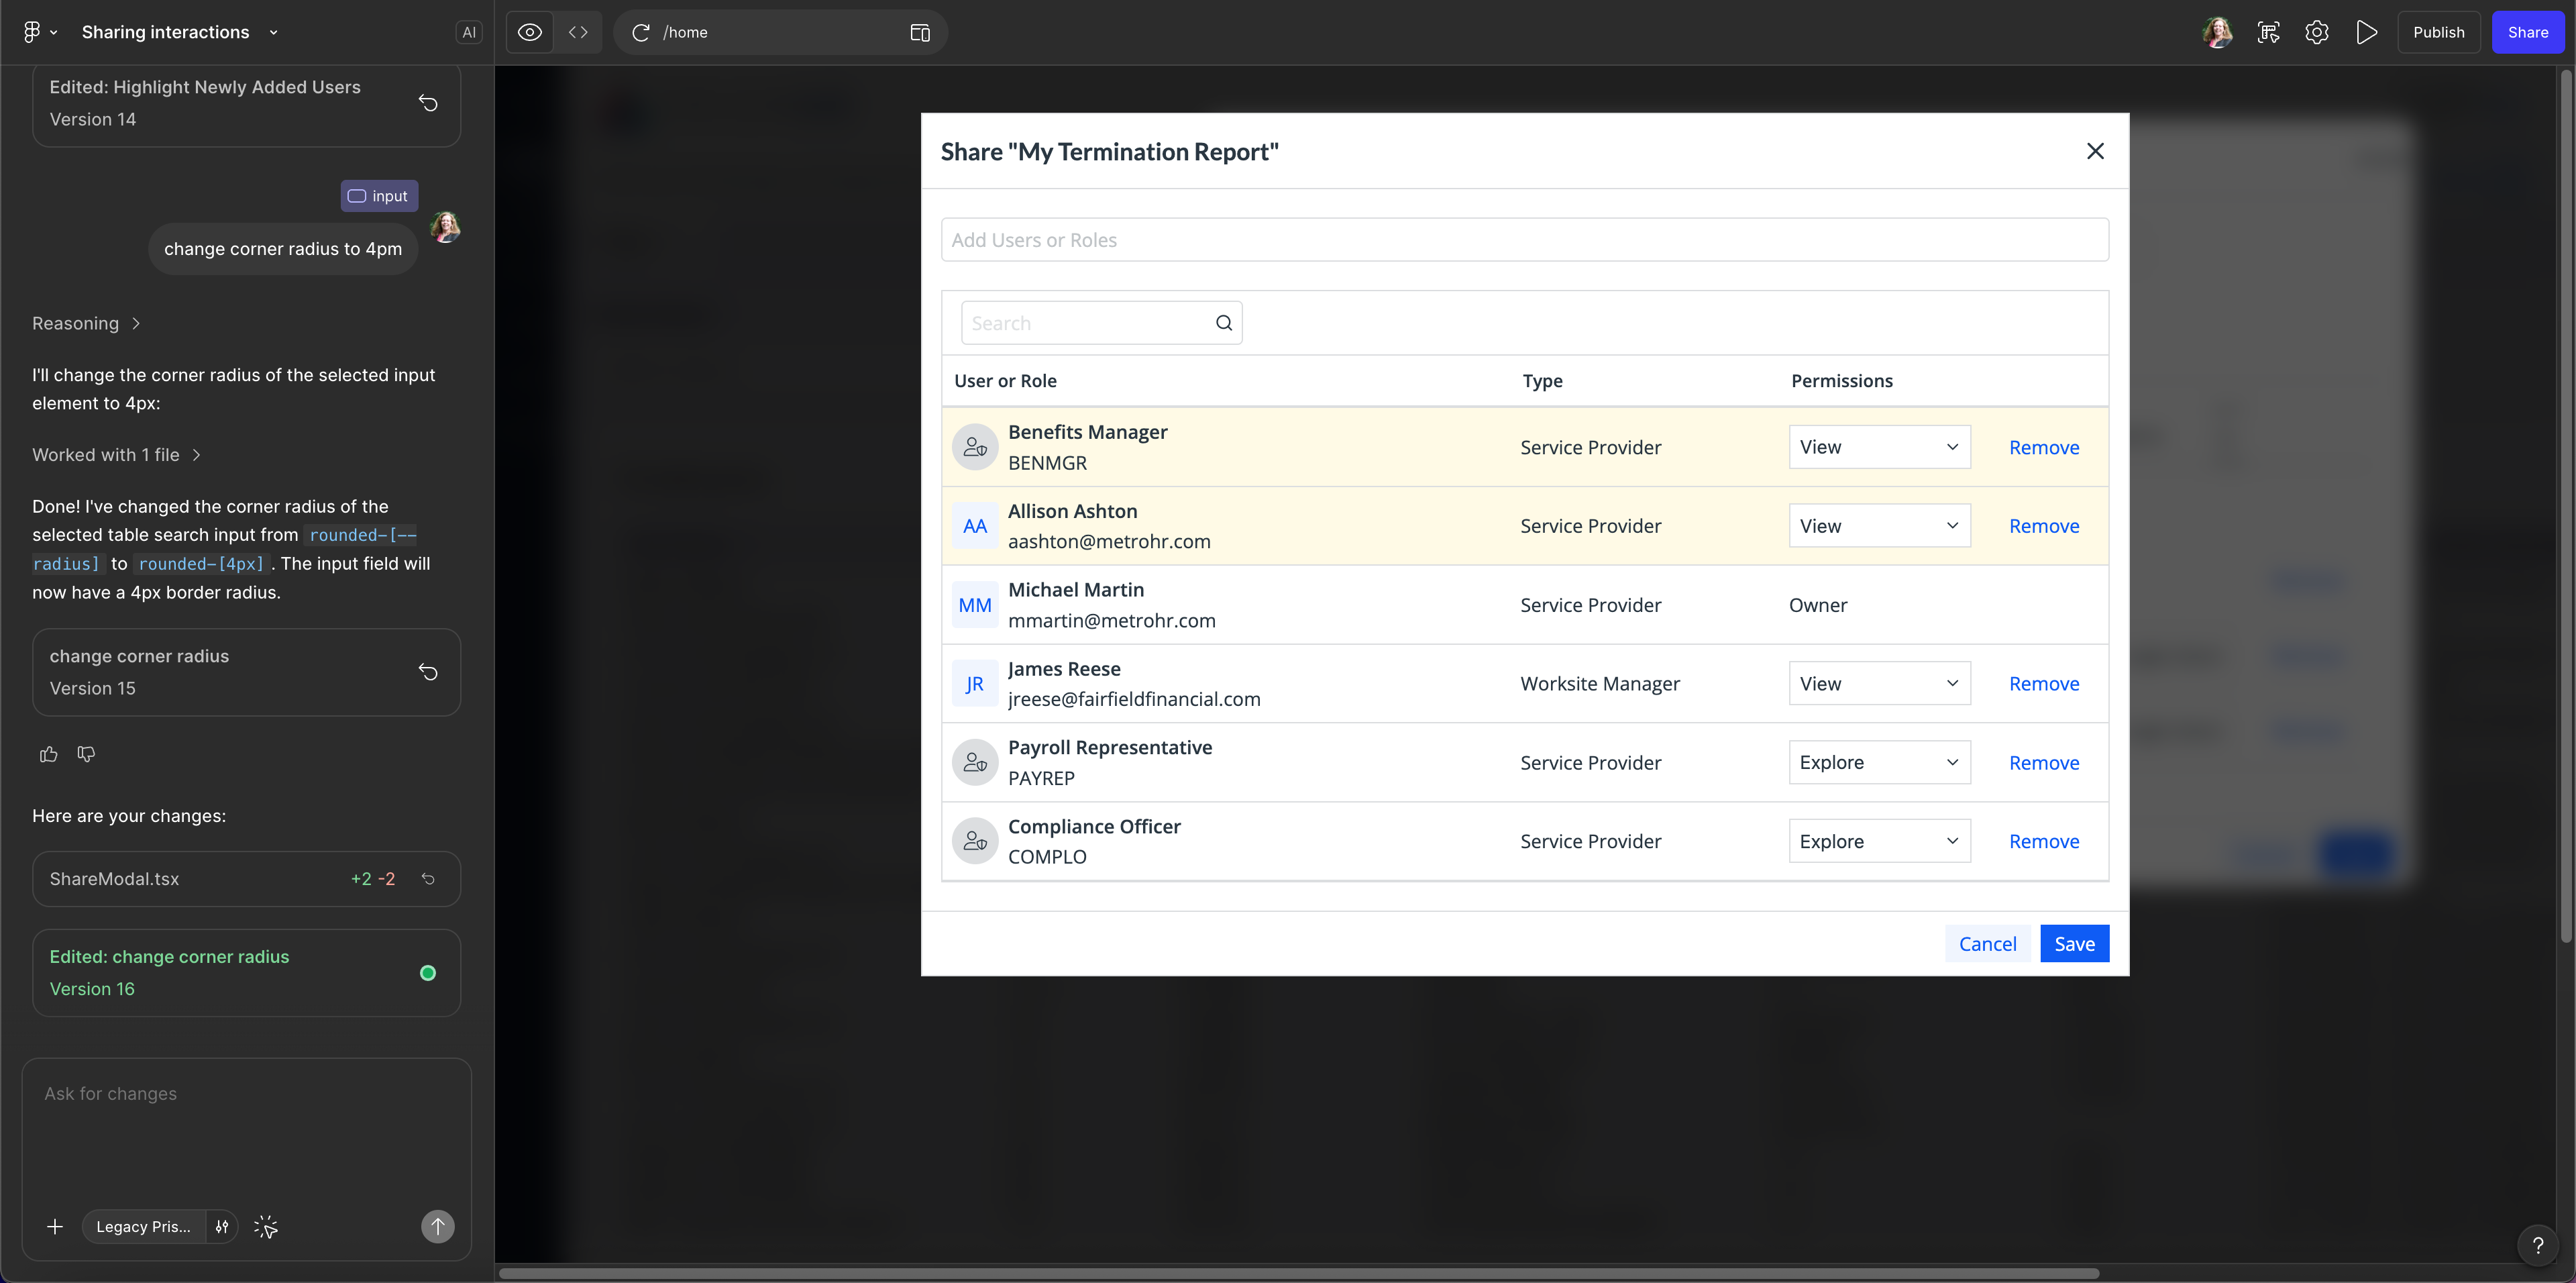This screenshot has height=1283, width=2576.
Task: Switch to preview eye mode
Action: [530, 32]
